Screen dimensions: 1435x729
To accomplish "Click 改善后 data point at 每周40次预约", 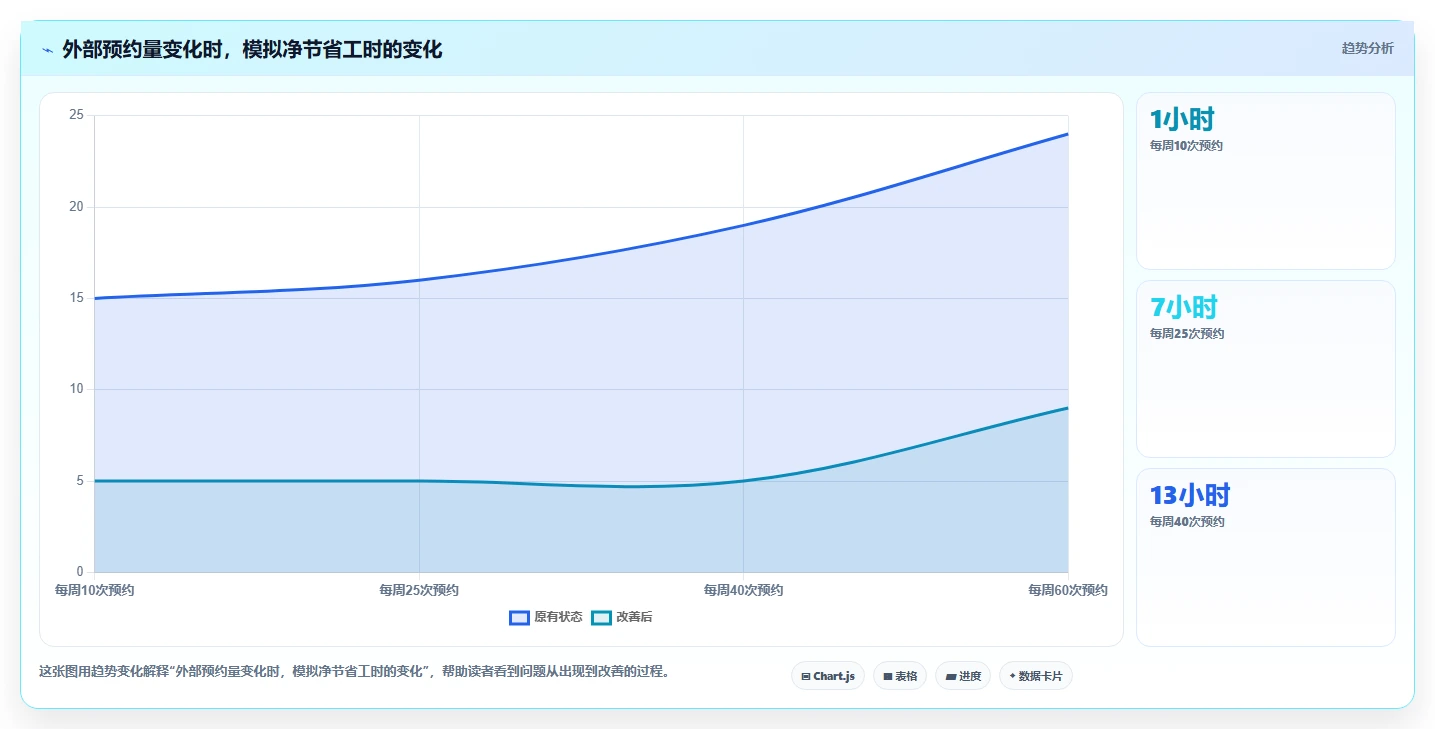I will point(743,481).
